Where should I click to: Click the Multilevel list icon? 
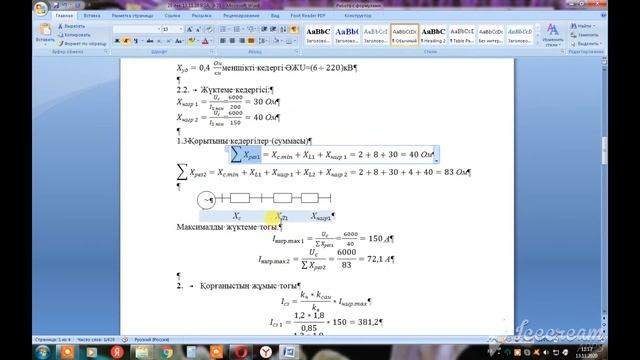coord(251,29)
